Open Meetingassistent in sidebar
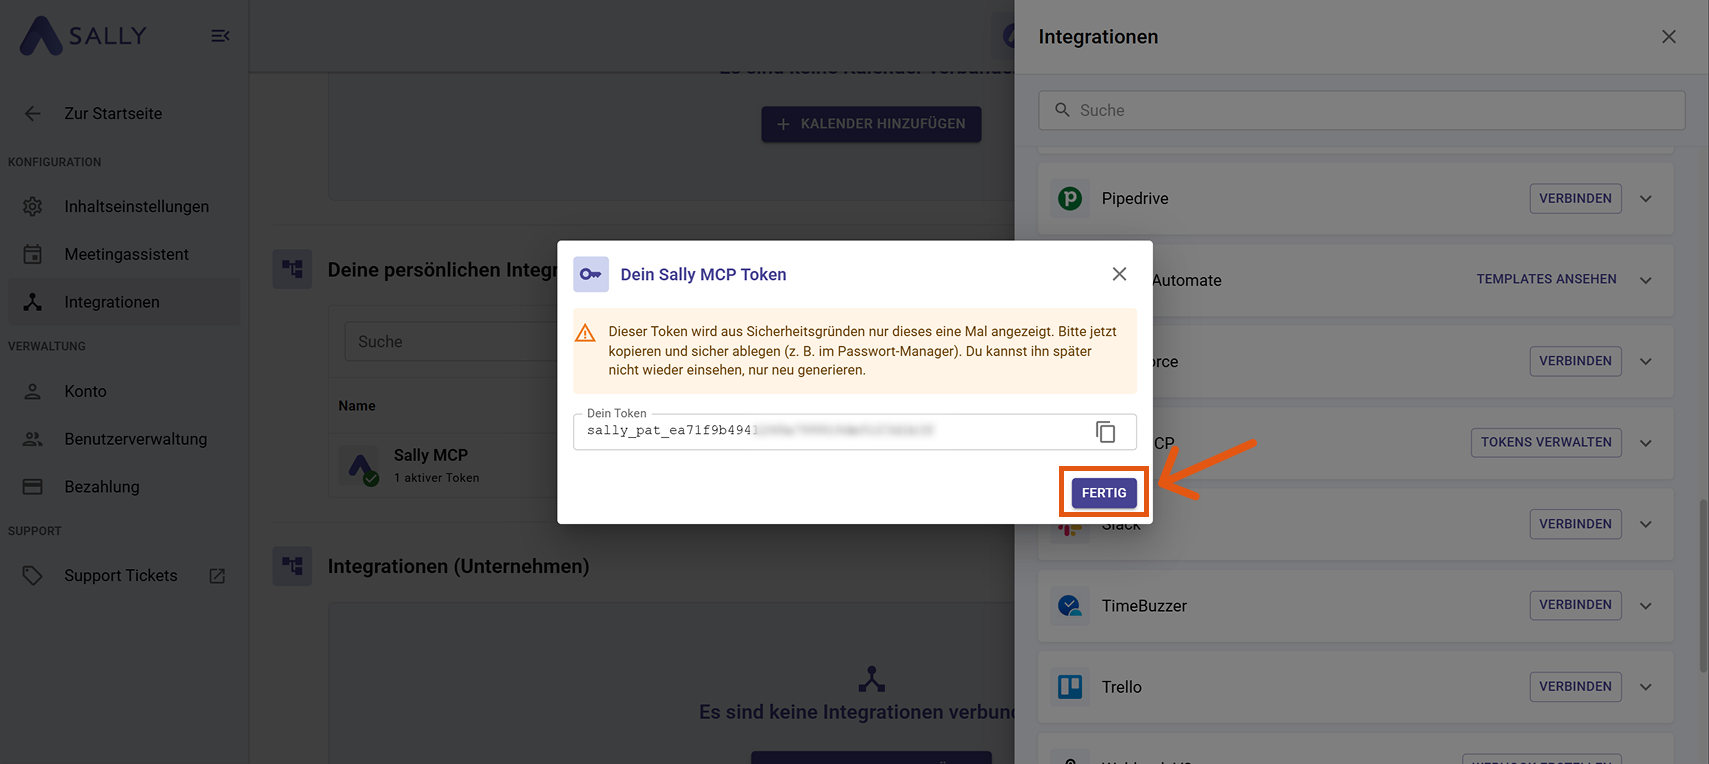 126,255
